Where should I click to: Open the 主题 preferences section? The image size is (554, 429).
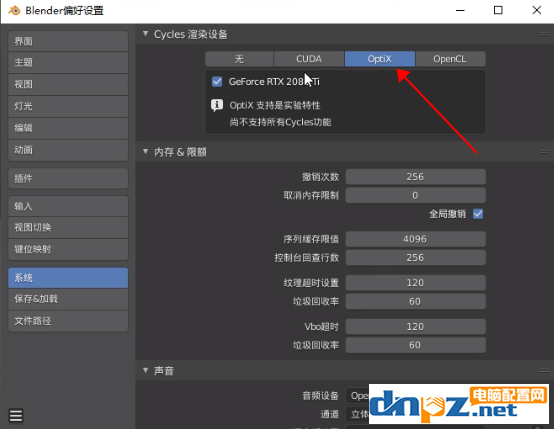(x=68, y=63)
